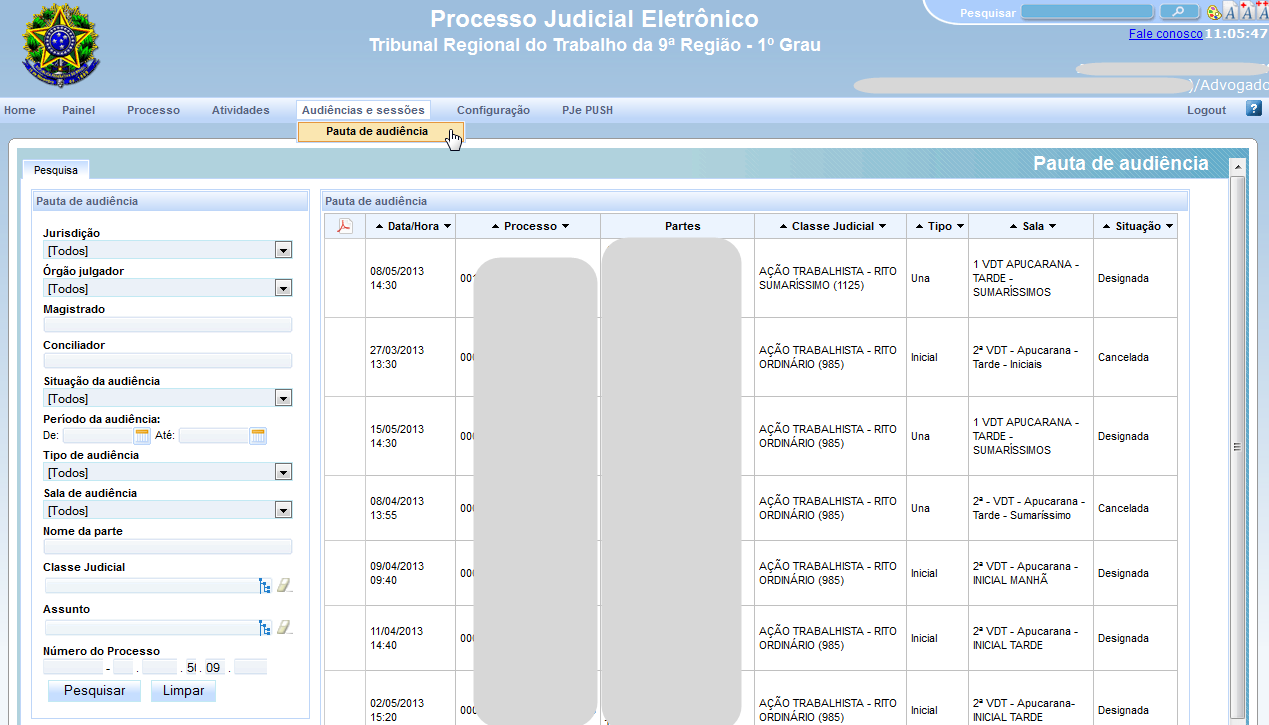Click the Nome da parte input field
This screenshot has height=725, width=1269.
(x=168, y=547)
